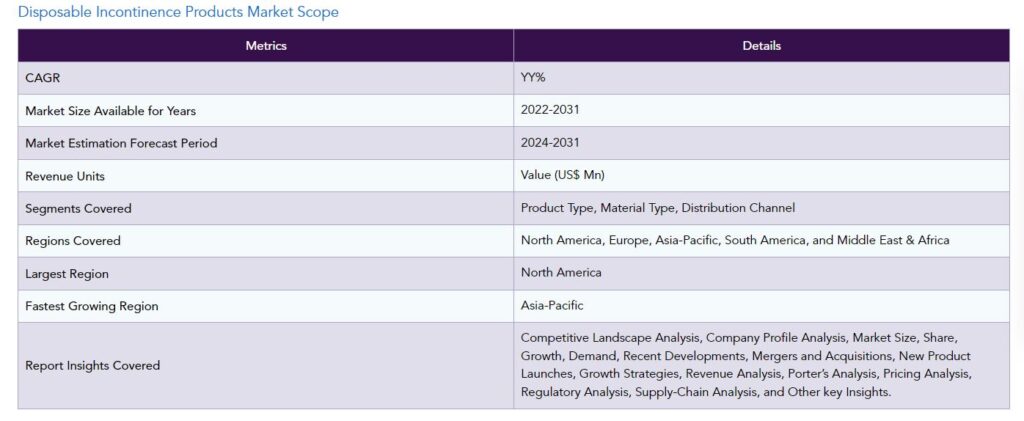
Task: Click the North America value under Largest Region
Action: click(x=561, y=273)
